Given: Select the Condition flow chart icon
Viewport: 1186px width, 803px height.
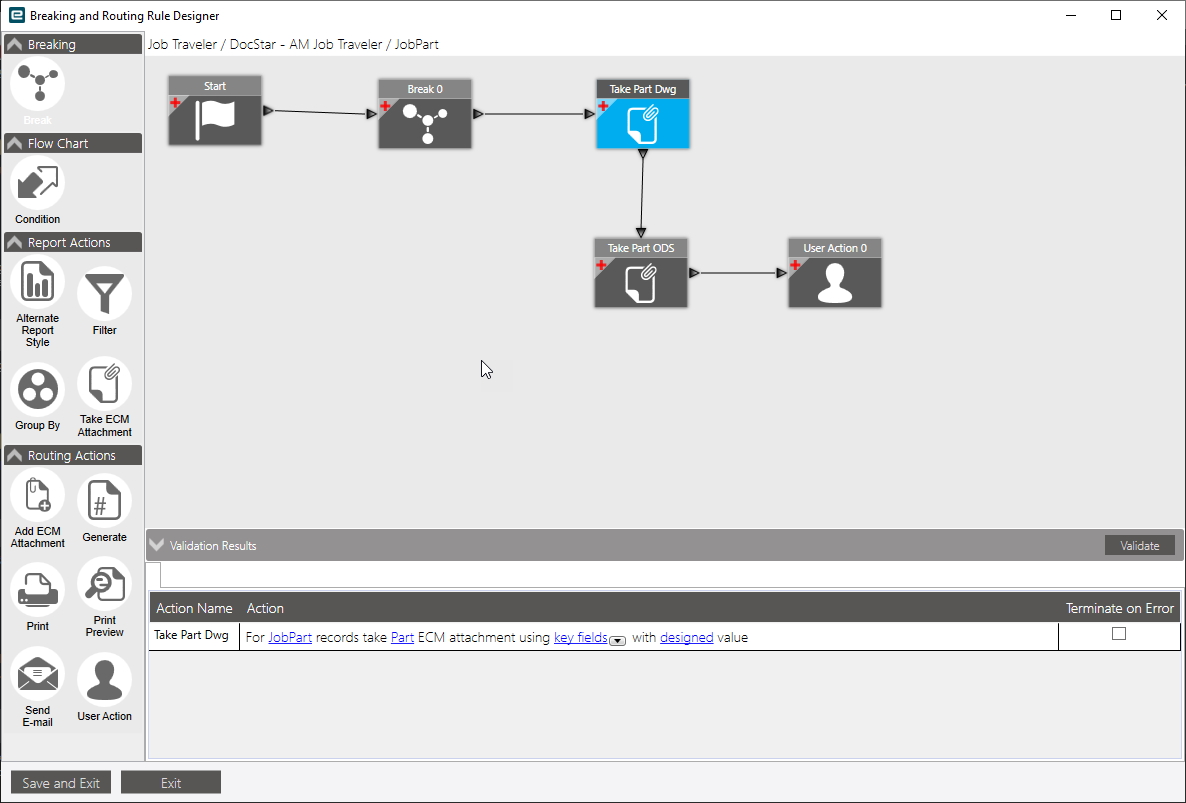Looking at the screenshot, I should 38,184.
